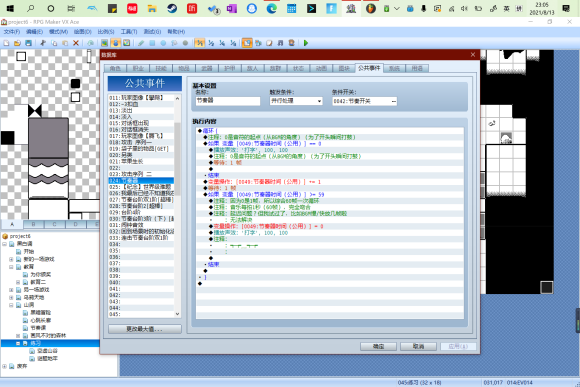The height and width of the screenshot is (387, 580).
Task: Select the Ellipse drawing tool
Action: (163, 43)
